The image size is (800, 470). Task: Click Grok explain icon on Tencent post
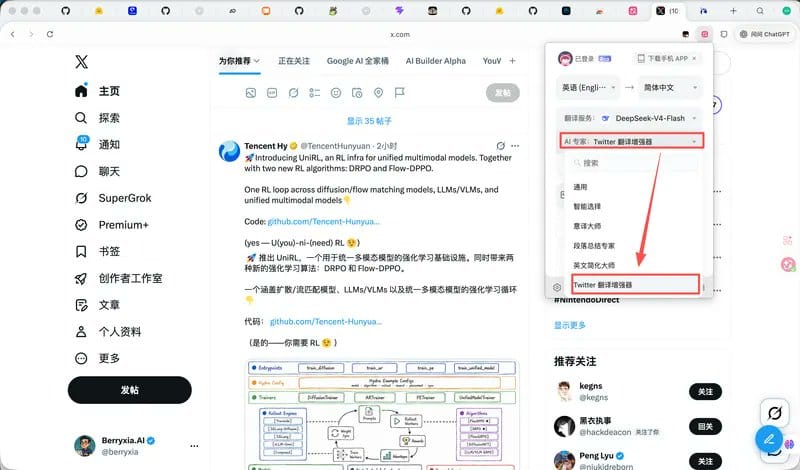(x=501, y=146)
